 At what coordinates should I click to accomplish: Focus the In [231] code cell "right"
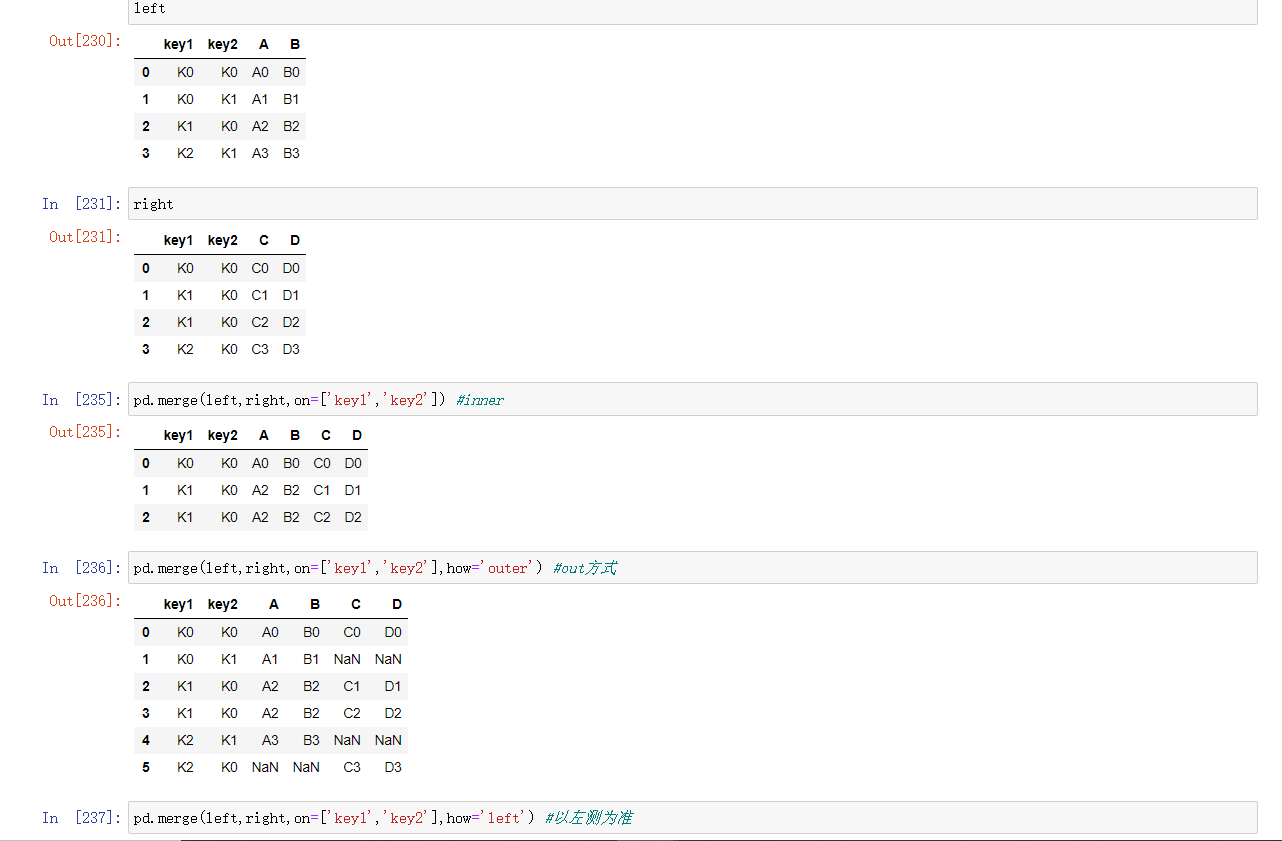(693, 204)
